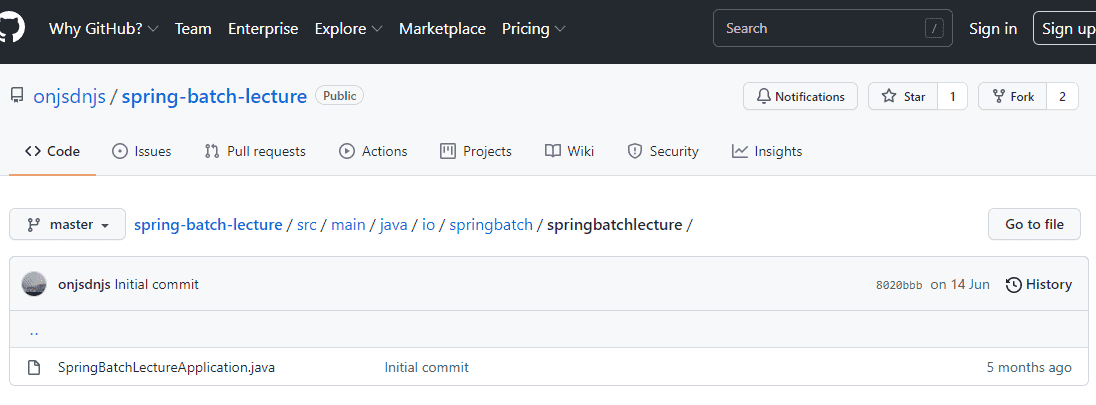The width and height of the screenshot is (1096, 405).
Task: Open the 8020bbb commit hash link
Action: pyautogui.click(x=899, y=285)
